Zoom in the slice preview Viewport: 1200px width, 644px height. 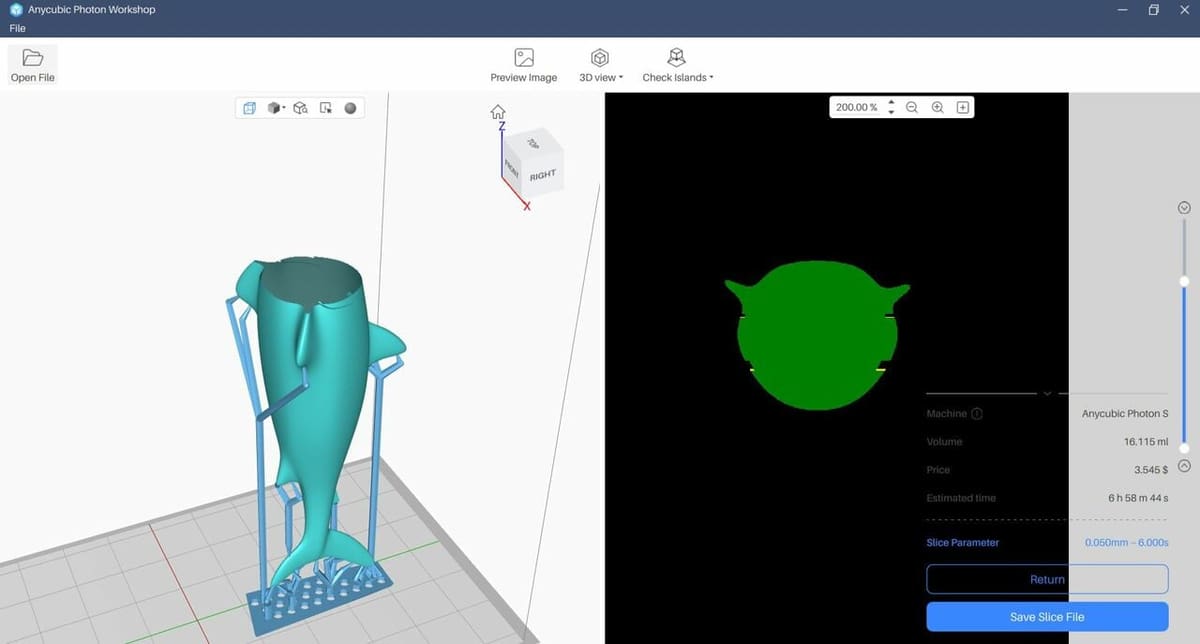pos(937,107)
